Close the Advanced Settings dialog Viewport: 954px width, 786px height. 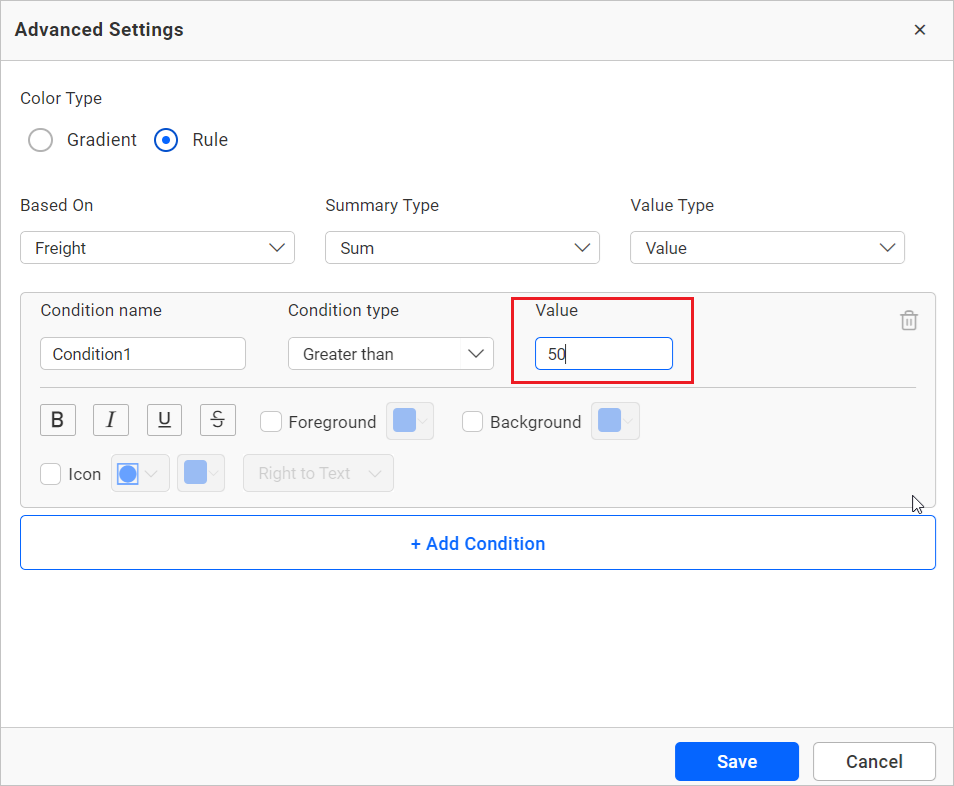(x=919, y=30)
